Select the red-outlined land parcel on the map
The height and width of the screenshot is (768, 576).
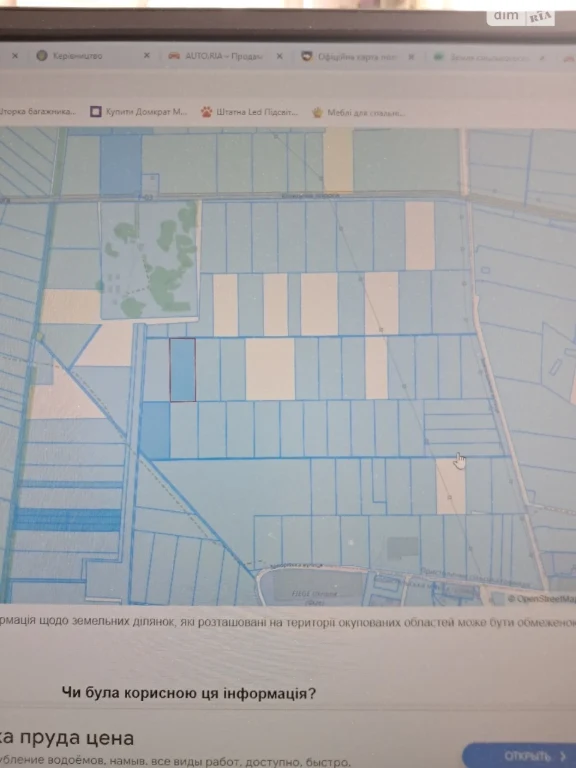[x=183, y=370]
